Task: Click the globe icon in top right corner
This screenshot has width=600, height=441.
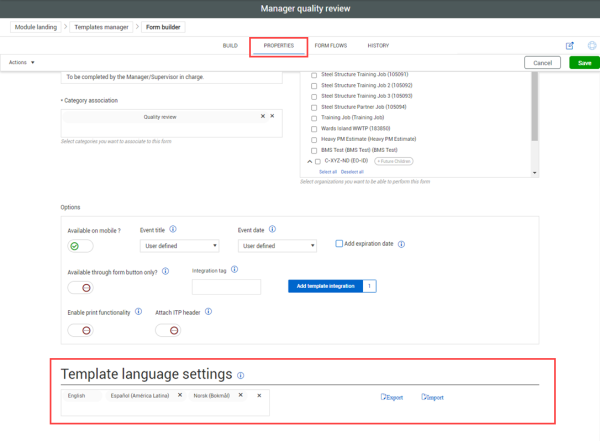Action: click(592, 45)
